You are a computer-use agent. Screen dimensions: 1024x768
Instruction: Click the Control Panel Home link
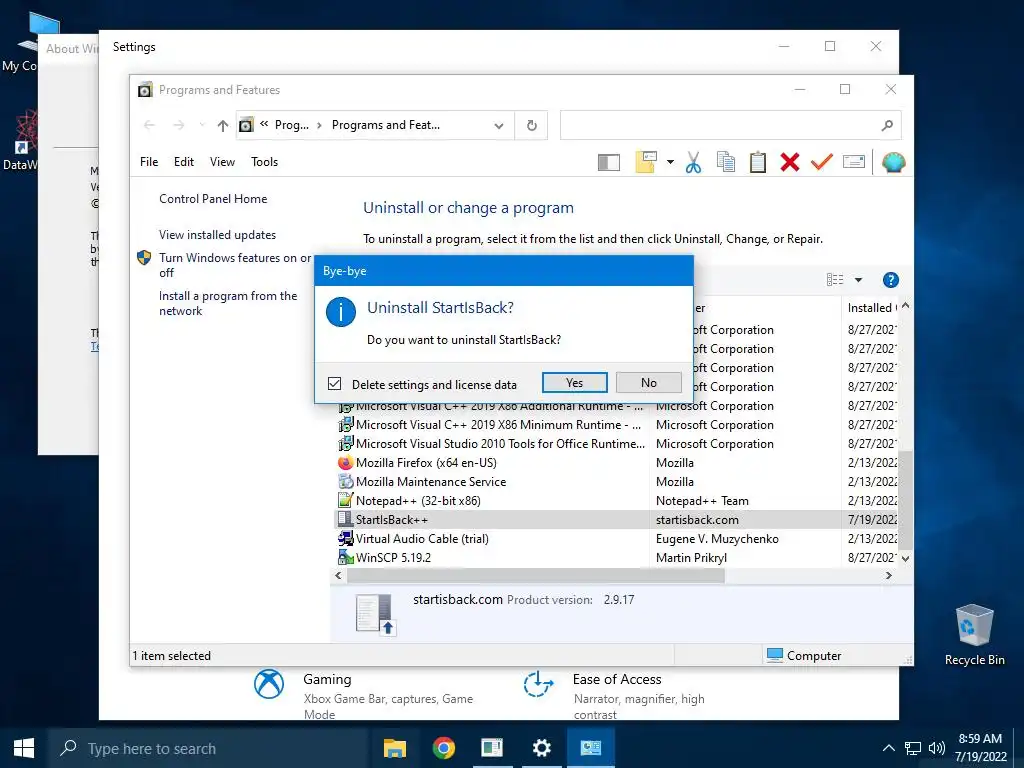coord(213,199)
